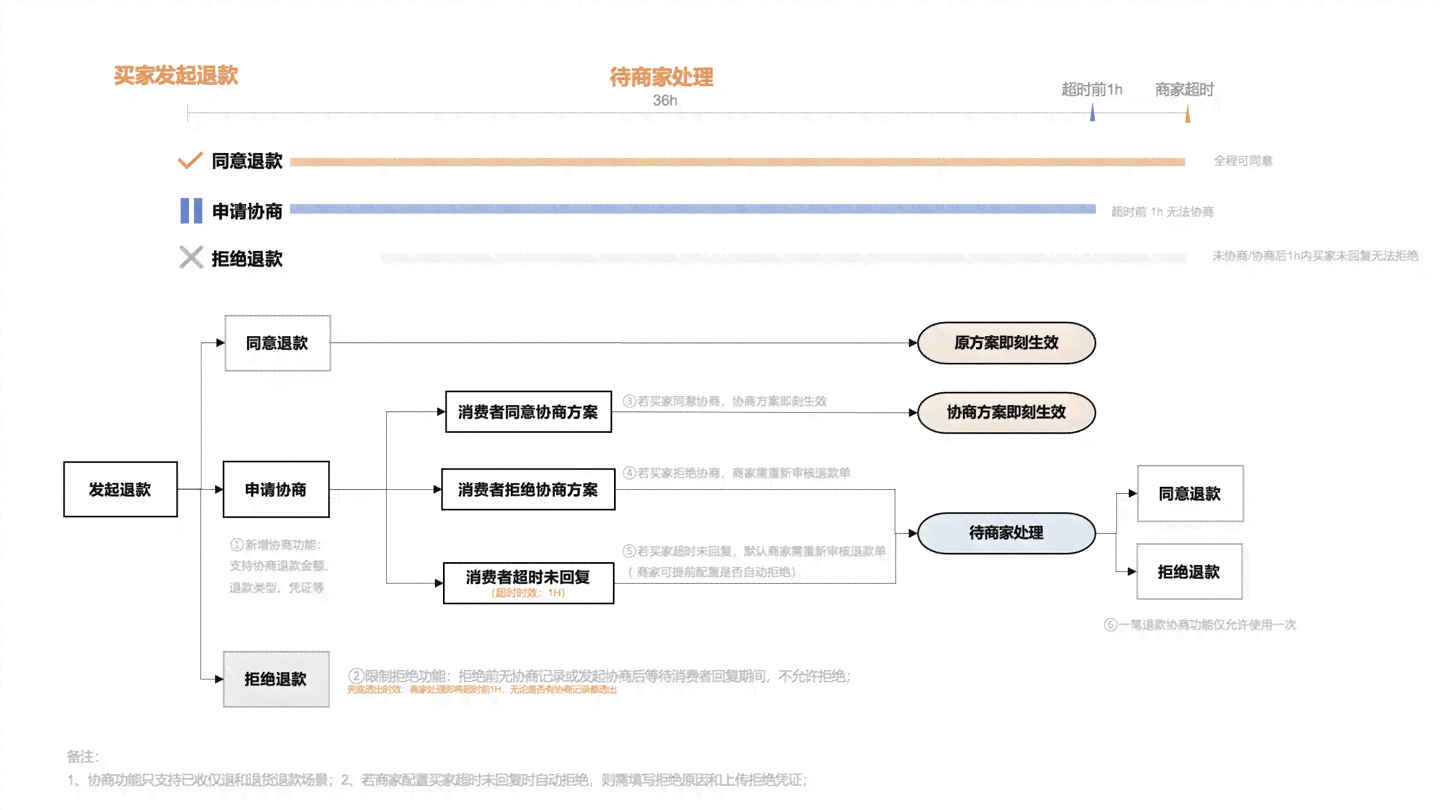Viewport: 1440px width, 810px height.
Task: Click note ⑤若买家超时未回复
Action: coord(754,550)
